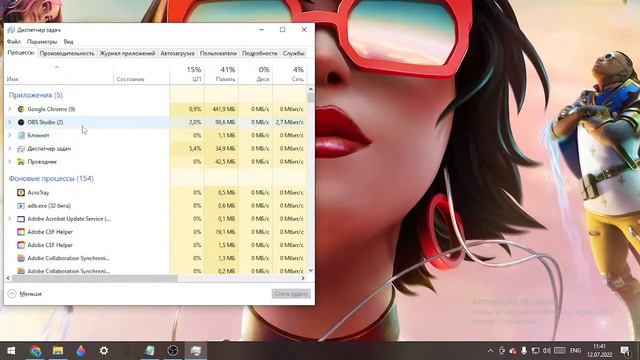Collapse Task Manager with Меньше button

[25, 293]
